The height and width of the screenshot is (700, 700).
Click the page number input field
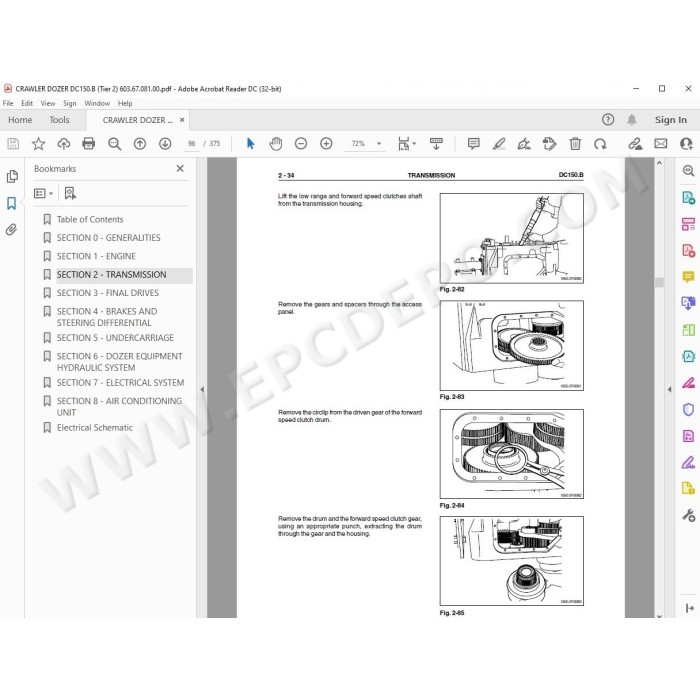click(x=192, y=144)
